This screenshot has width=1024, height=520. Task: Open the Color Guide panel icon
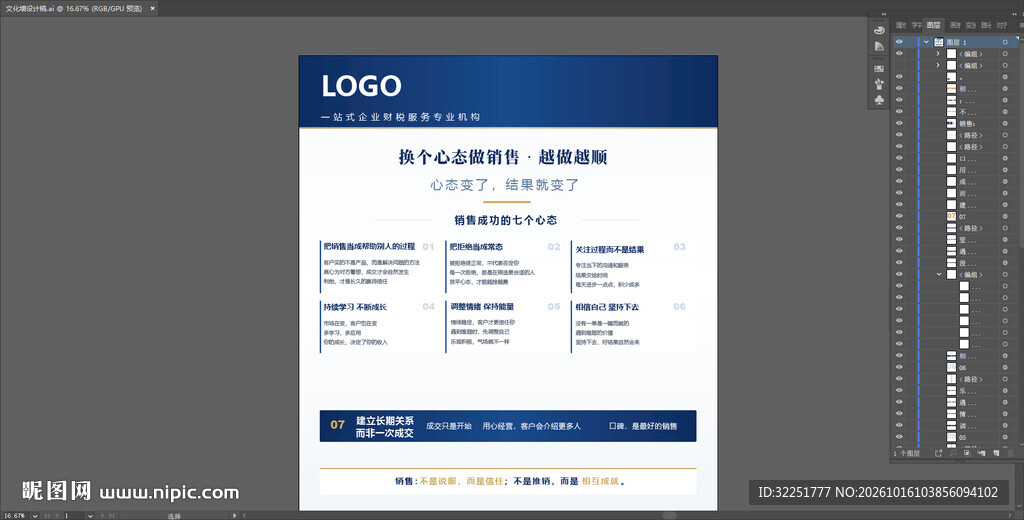[x=879, y=46]
